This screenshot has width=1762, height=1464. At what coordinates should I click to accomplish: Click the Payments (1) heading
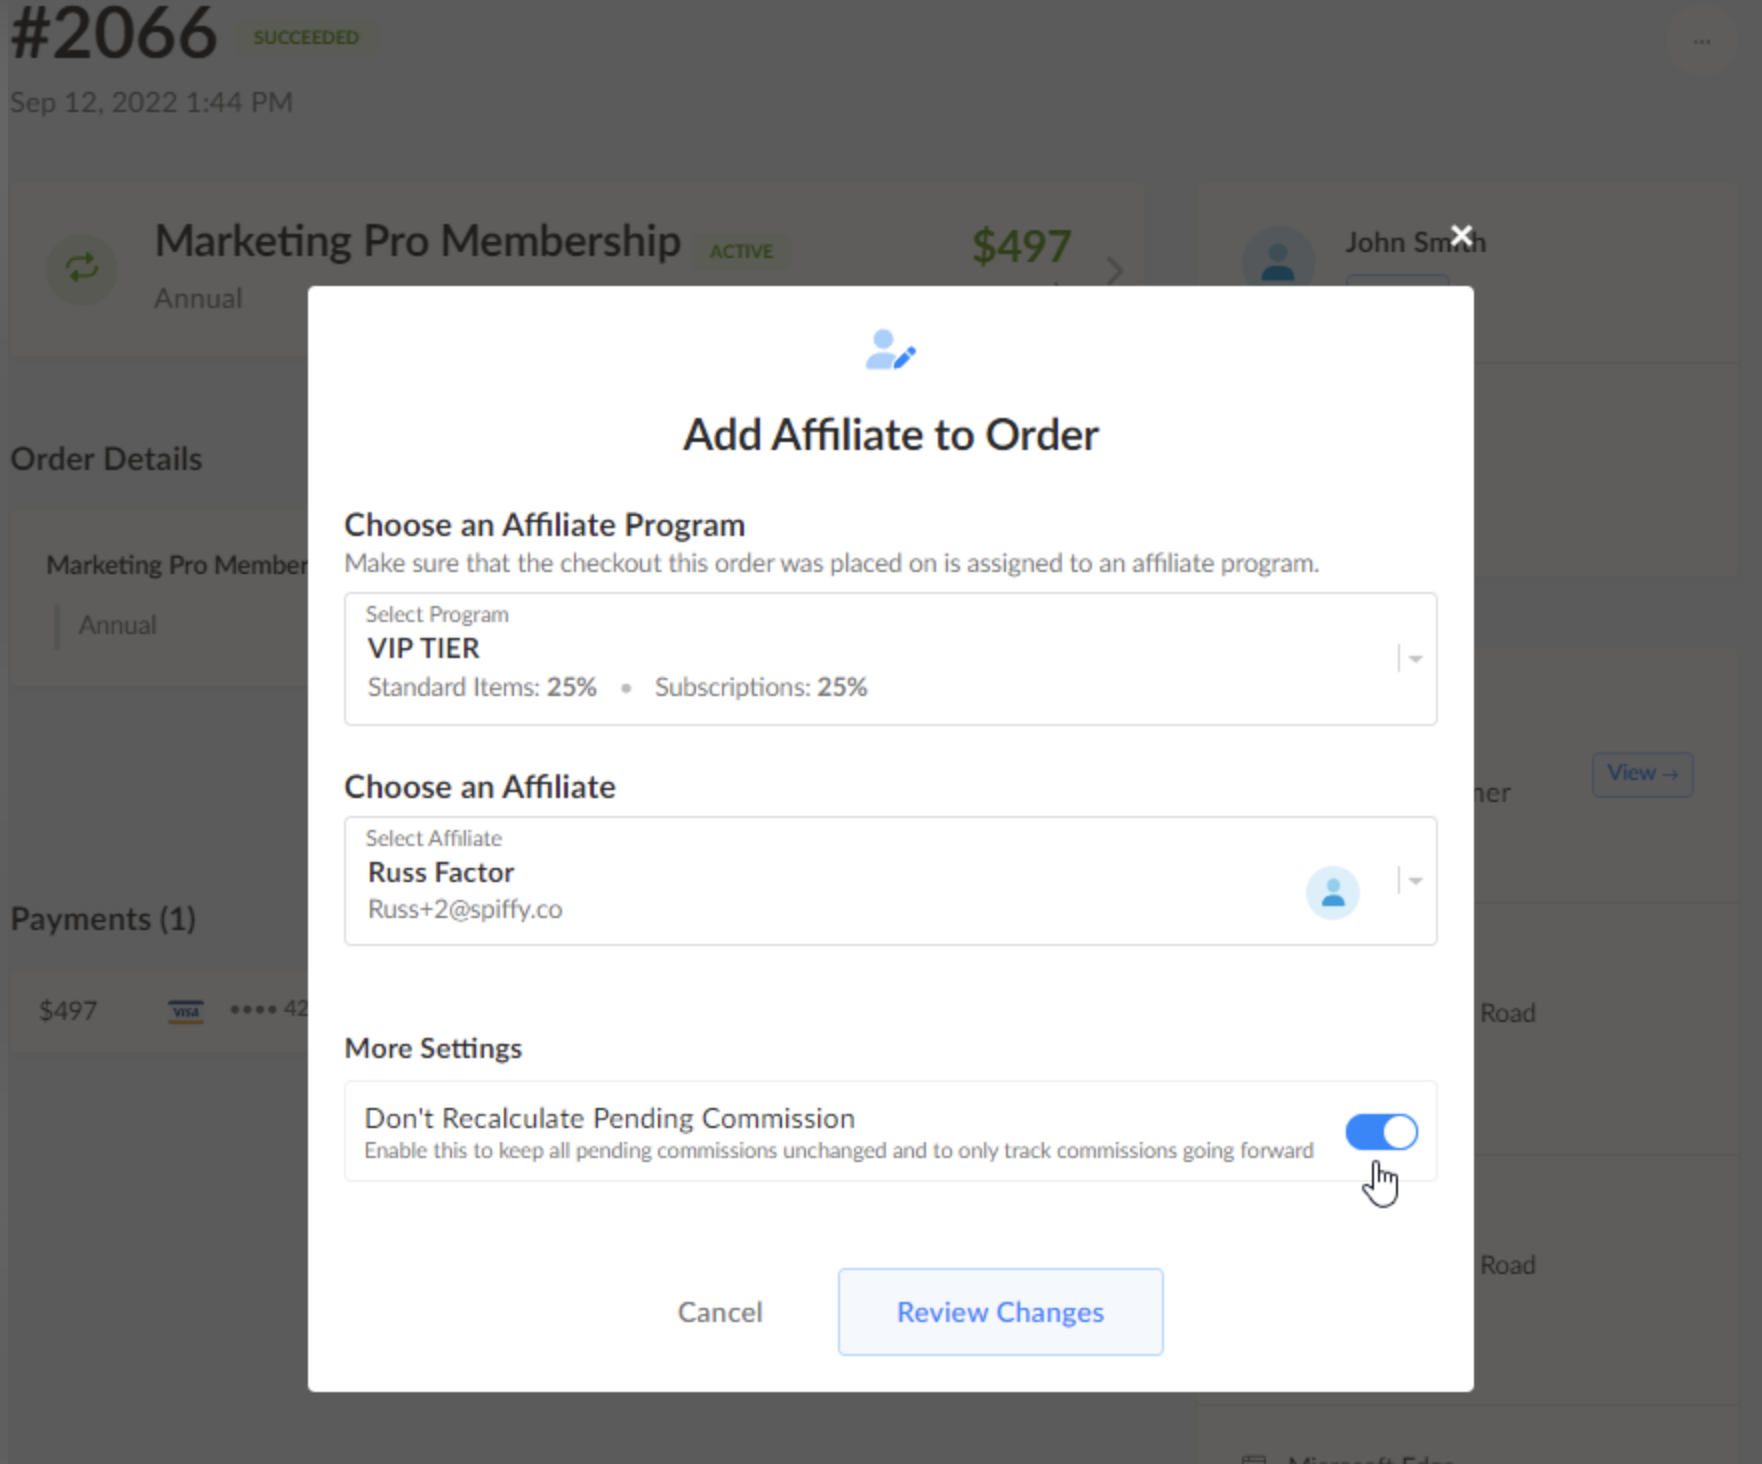[x=103, y=919]
